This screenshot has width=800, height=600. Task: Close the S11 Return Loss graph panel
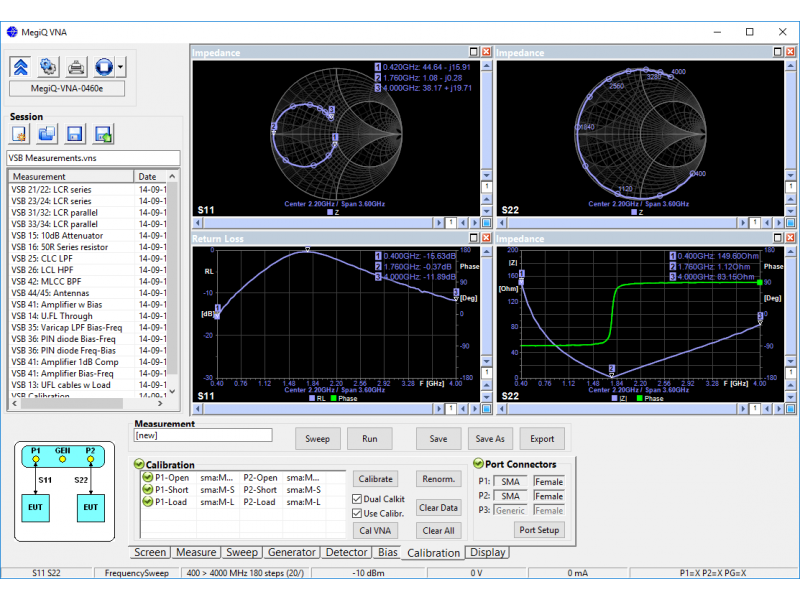click(x=486, y=240)
